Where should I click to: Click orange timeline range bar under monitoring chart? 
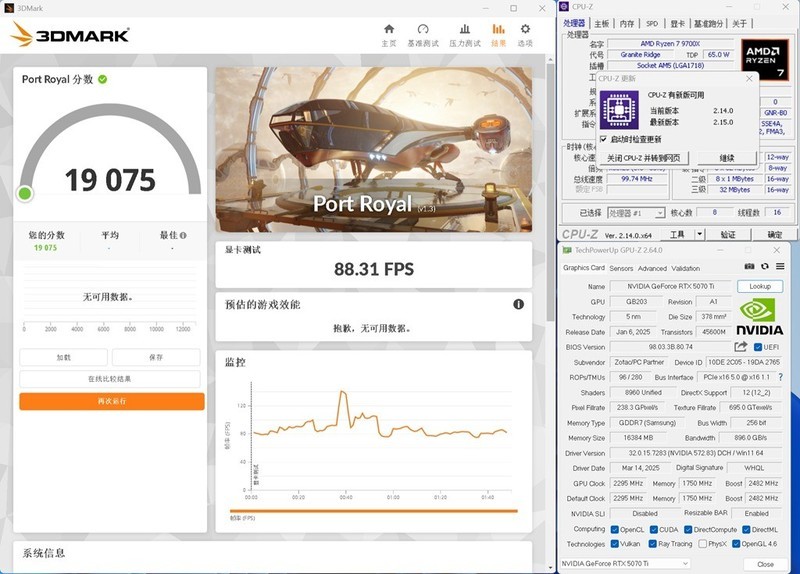click(373, 510)
